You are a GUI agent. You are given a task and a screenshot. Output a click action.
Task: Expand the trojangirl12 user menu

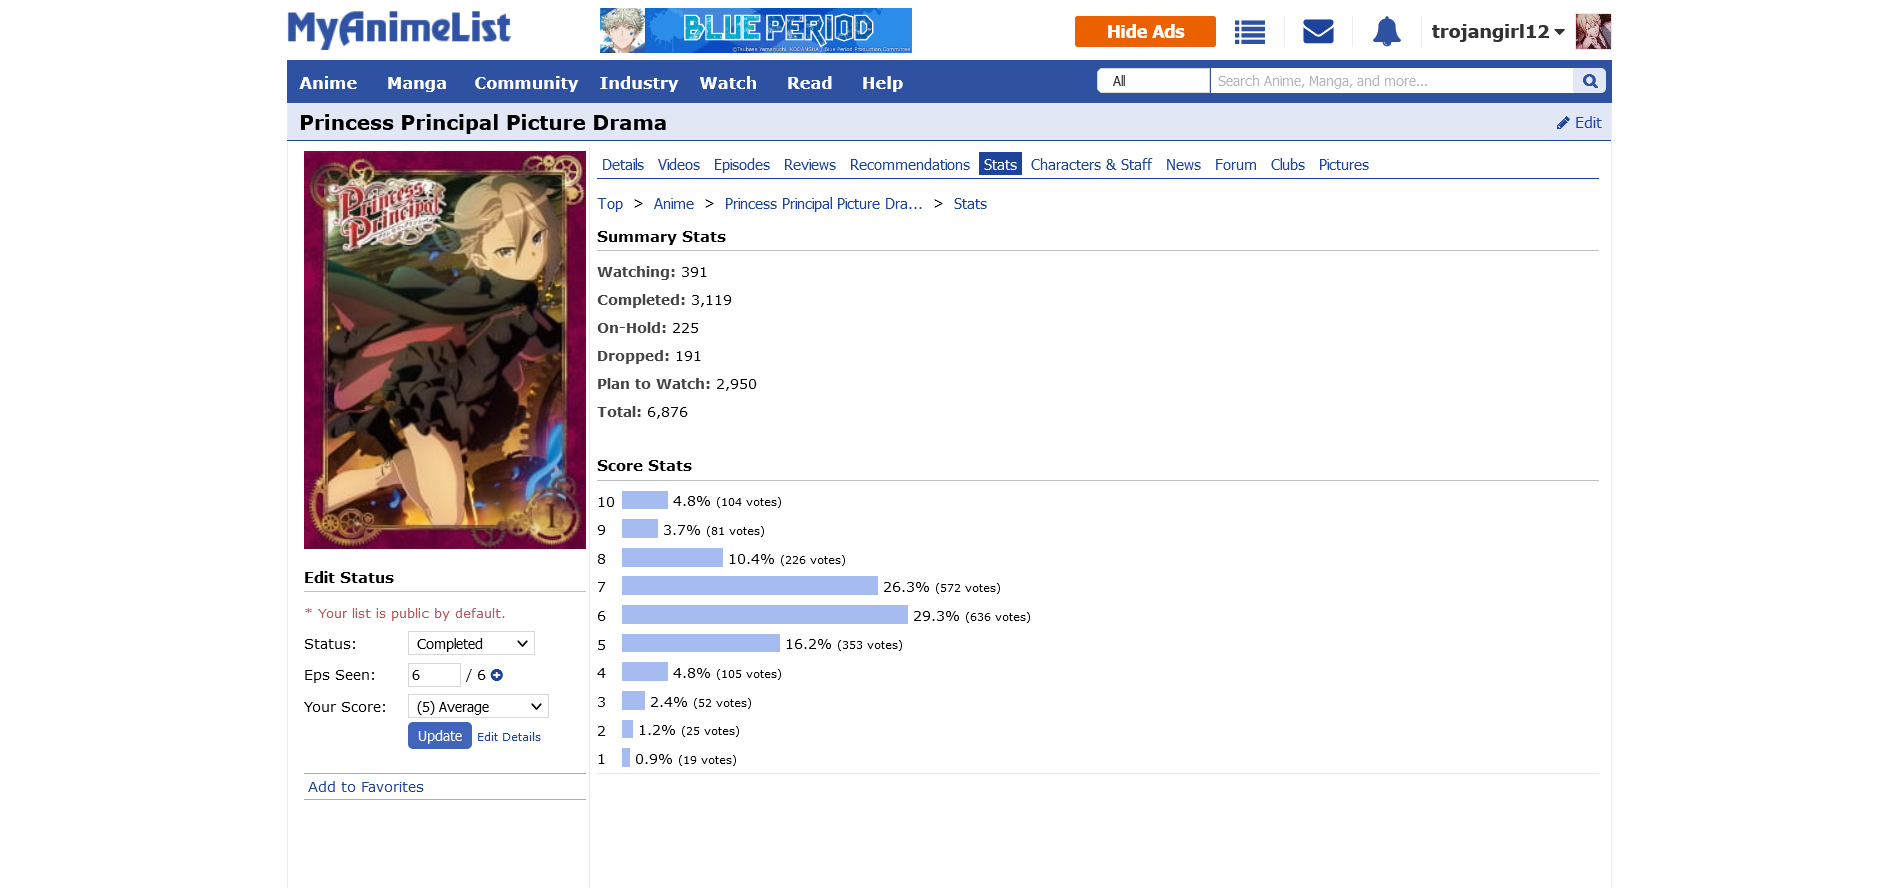click(x=1497, y=32)
